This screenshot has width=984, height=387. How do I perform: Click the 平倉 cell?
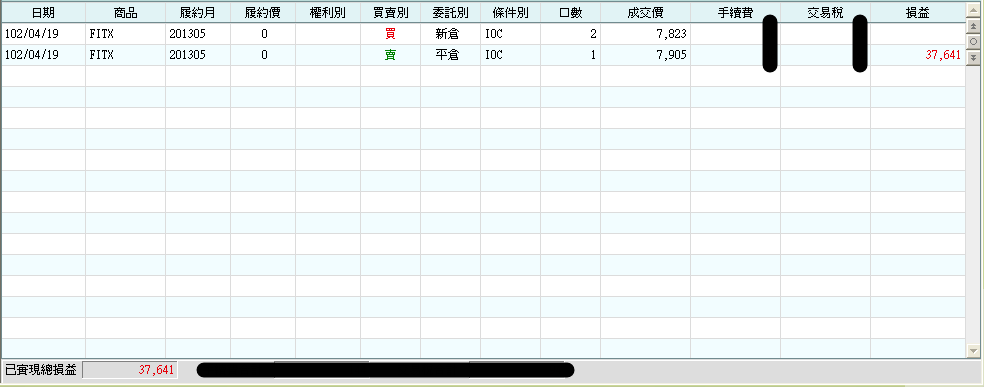[450, 55]
